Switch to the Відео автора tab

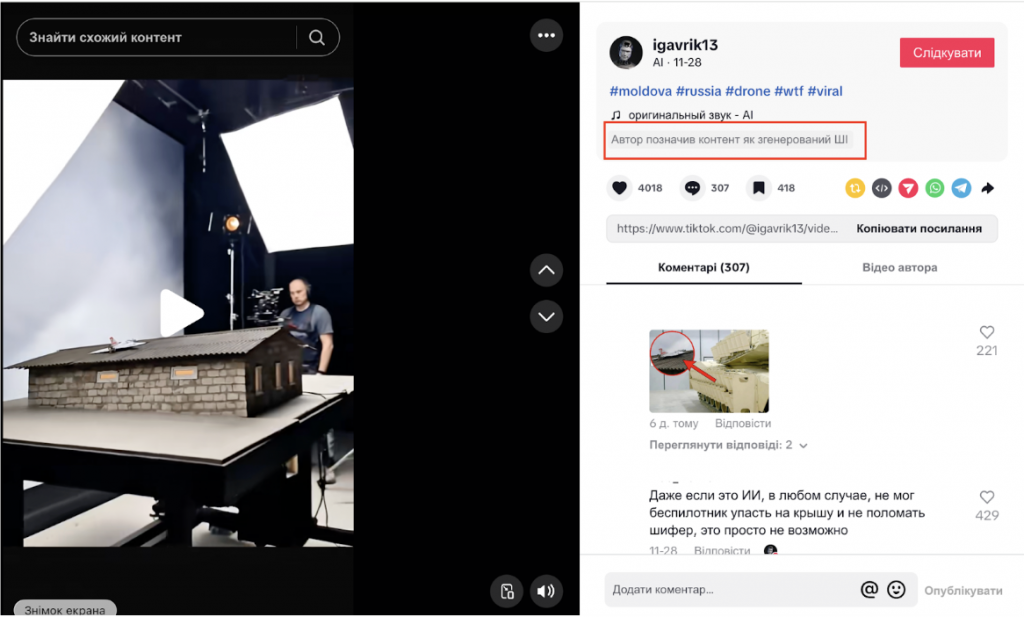coord(899,268)
